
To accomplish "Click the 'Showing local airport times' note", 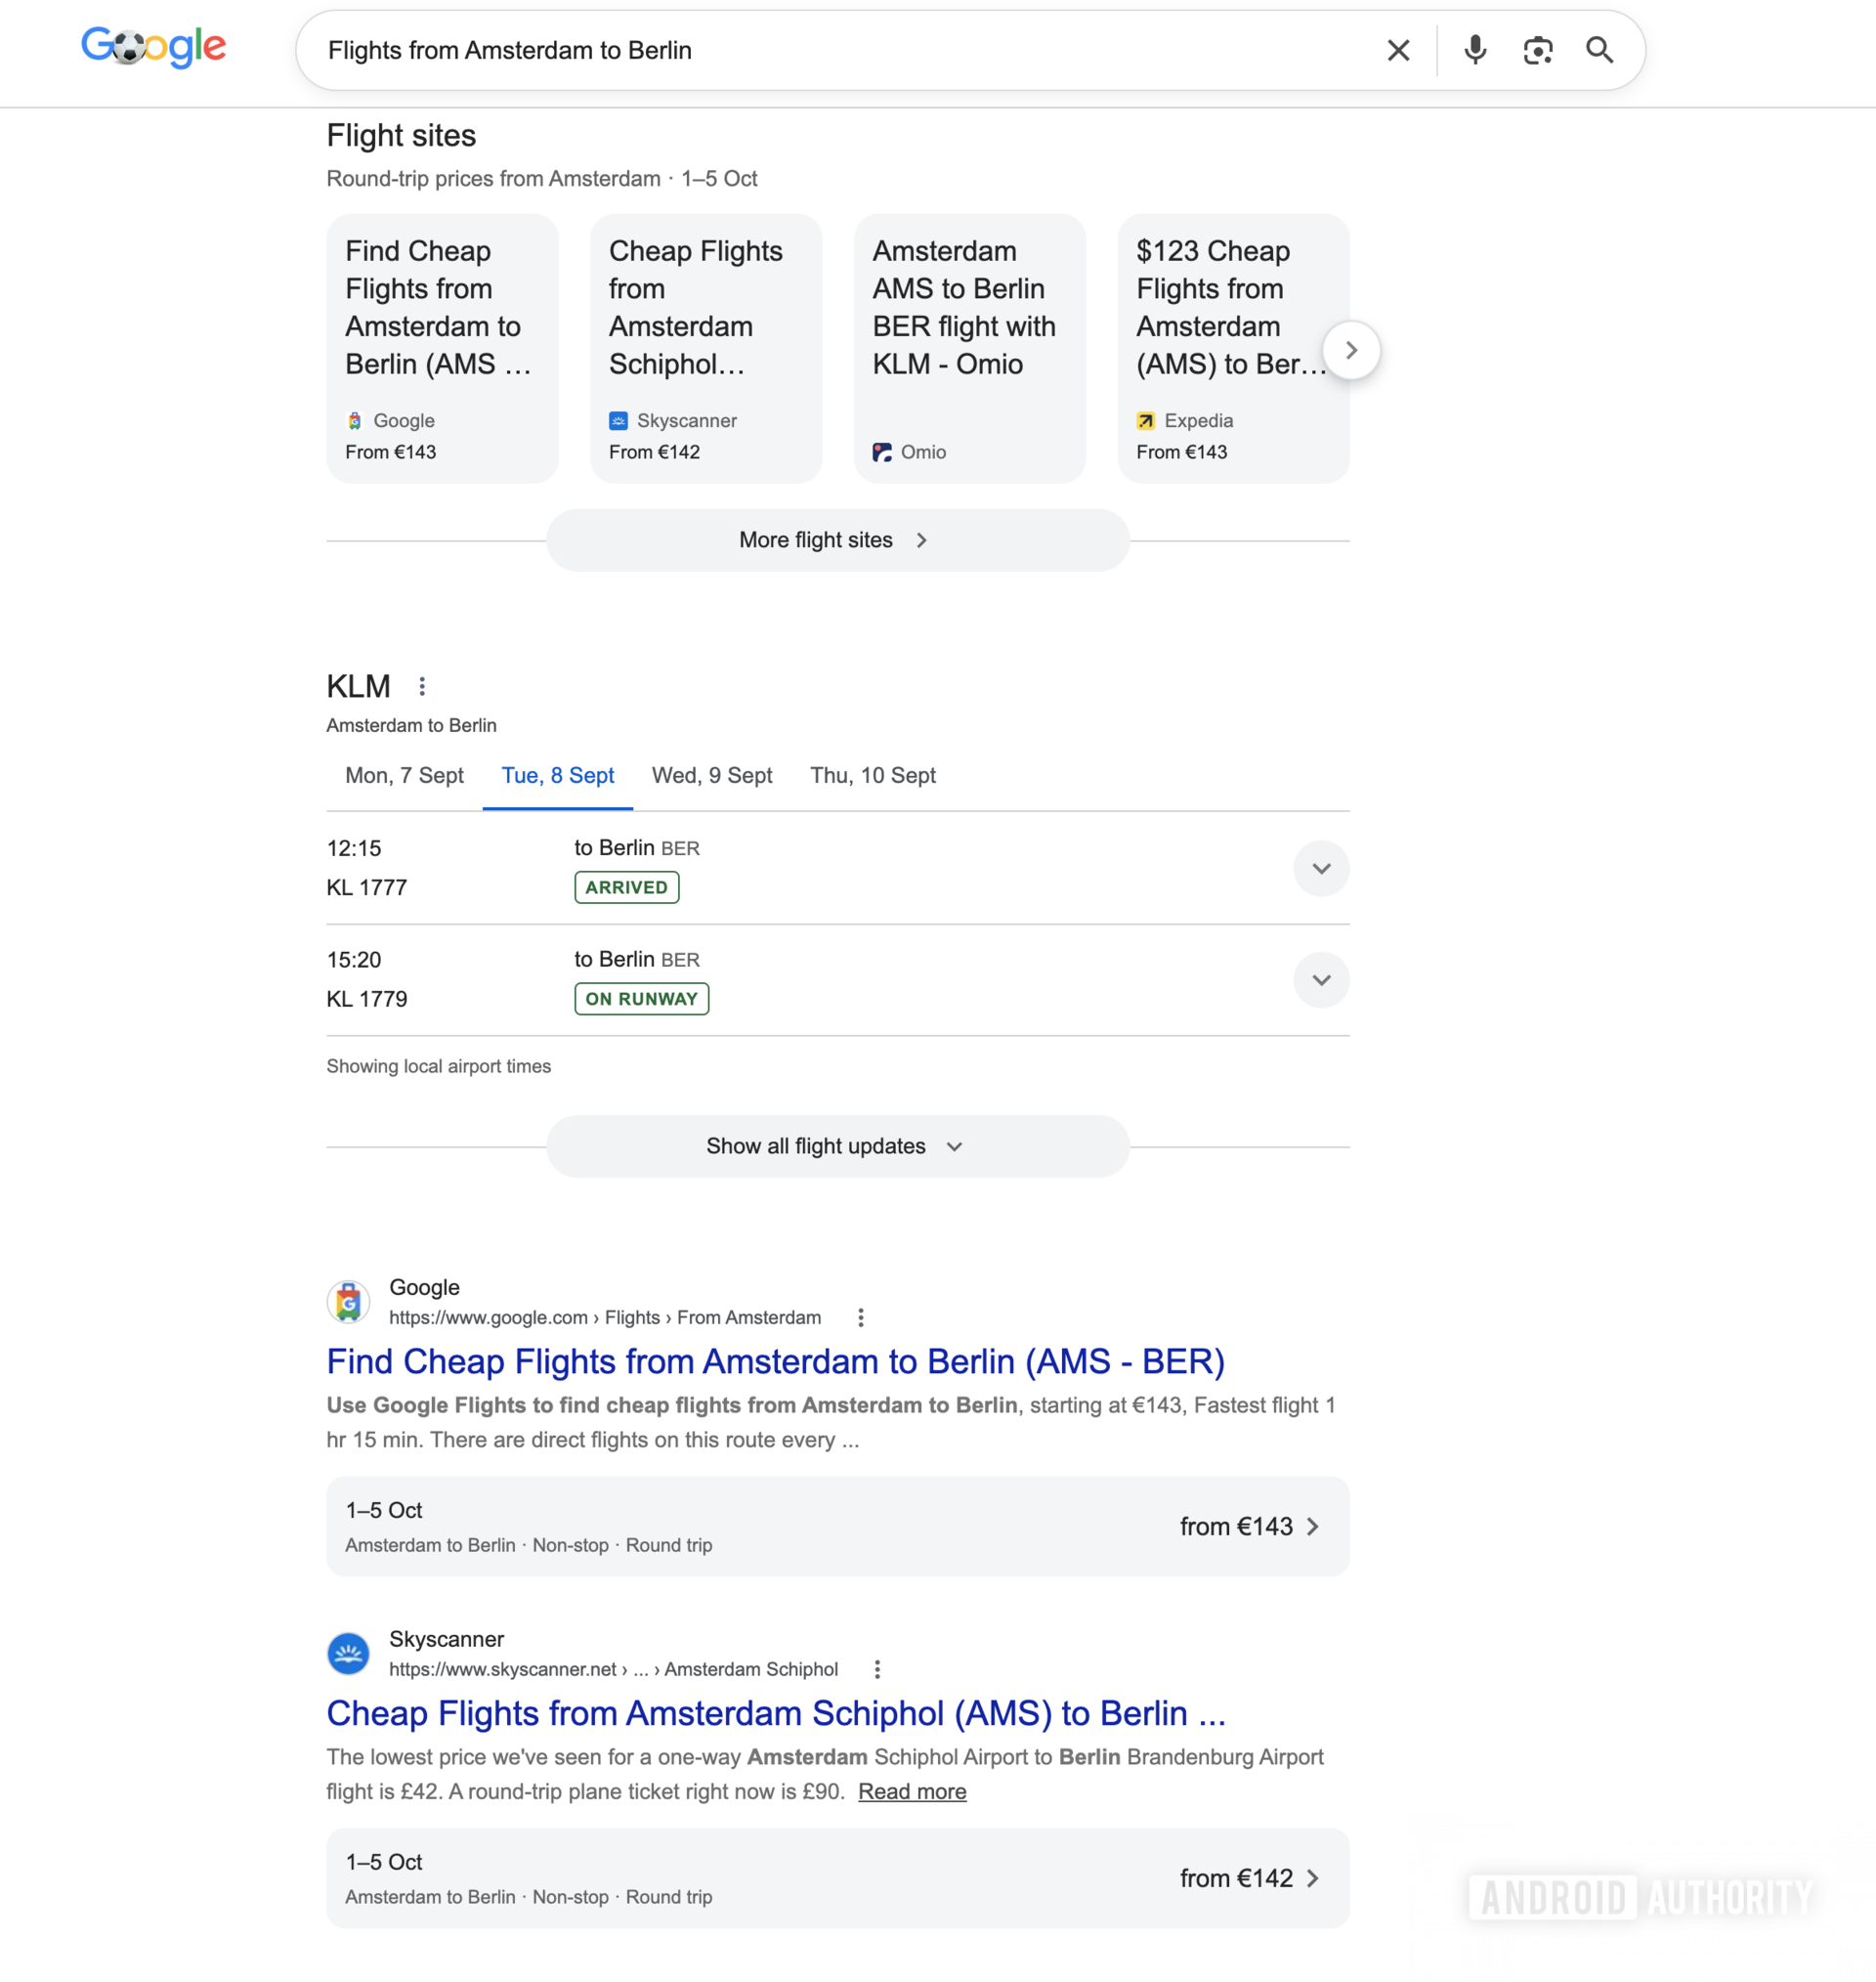I will pos(438,1066).
